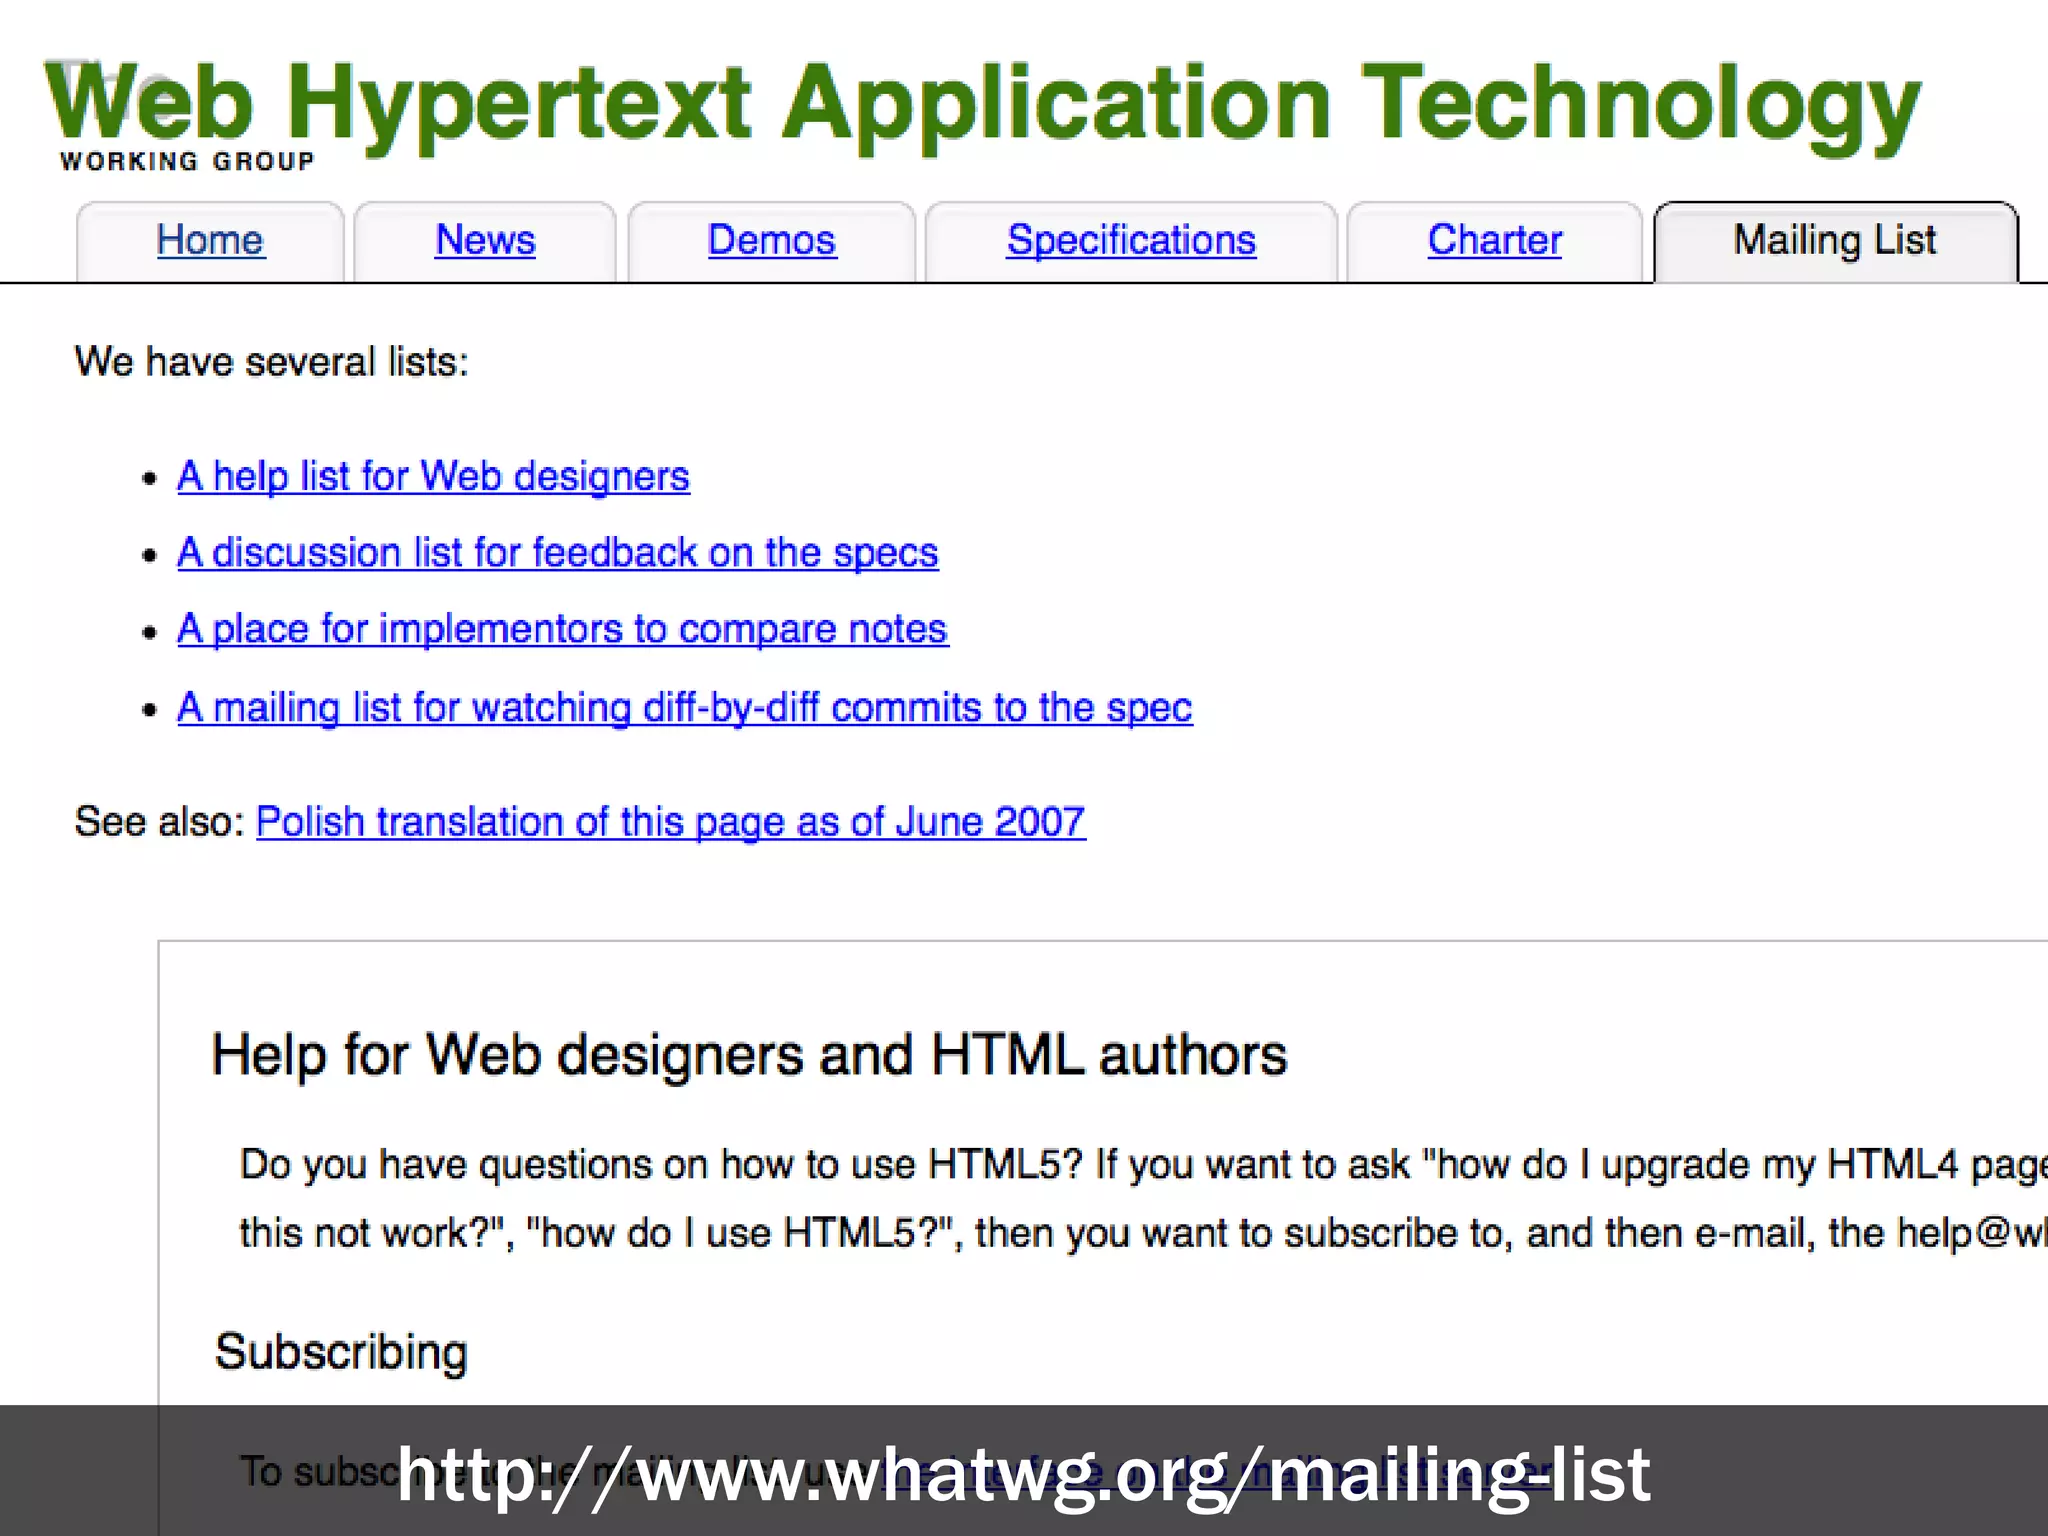Screen dimensions: 2048x1536
Task: Open the Demos tab
Action: (x=771, y=241)
